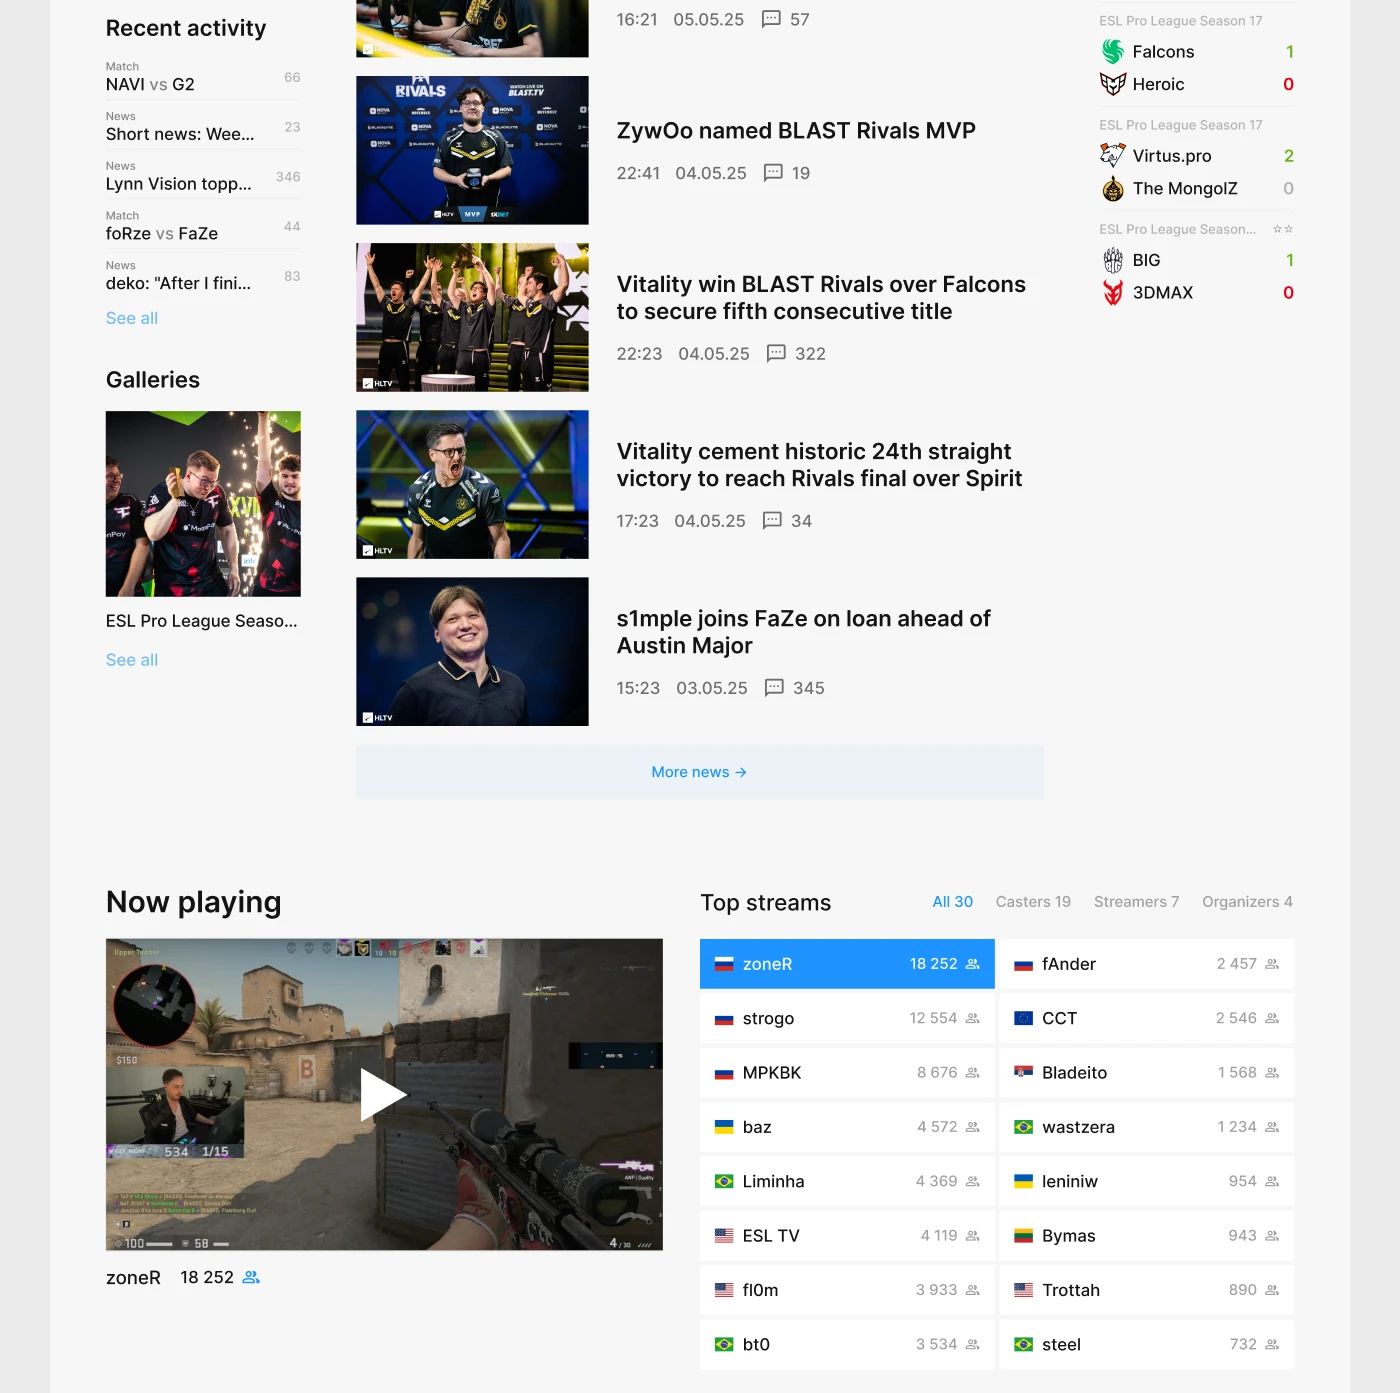This screenshot has width=1400, height=1393.
Task: Open the ZywOo named BLAST Rivals MVP article
Action: pyautogui.click(x=796, y=131)
